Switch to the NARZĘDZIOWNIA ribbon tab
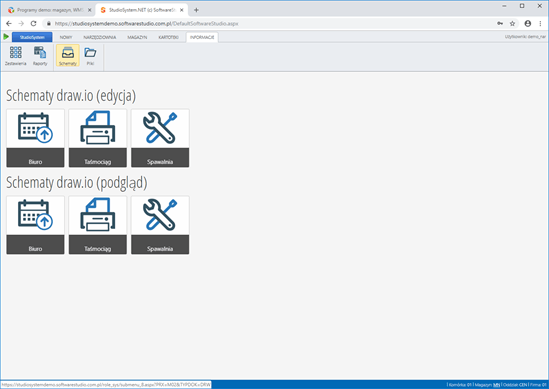Image resolution: width=549 pixels, height=389 pixels. [99, 37]
